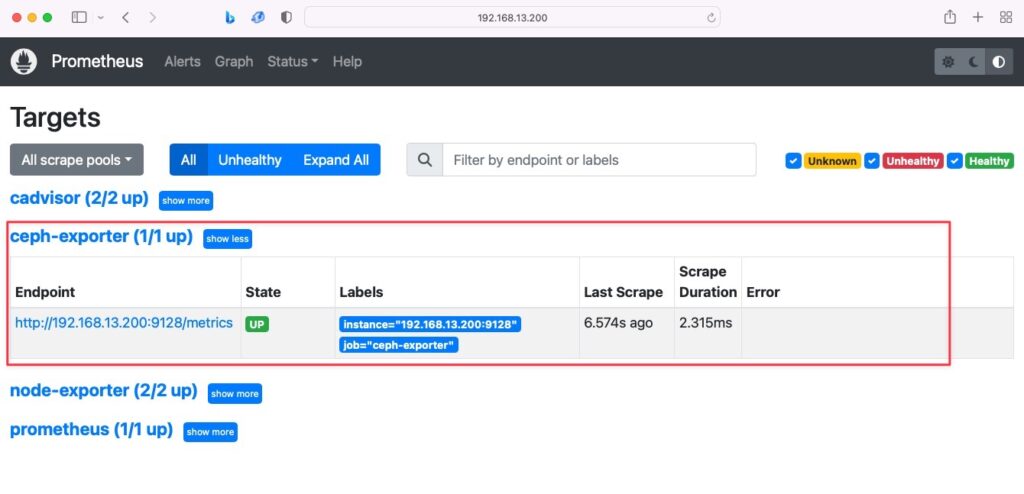Viewport: 1024px width, 494px height.
Task: Open the Help nav item
Action: click(x=347, y=61)
